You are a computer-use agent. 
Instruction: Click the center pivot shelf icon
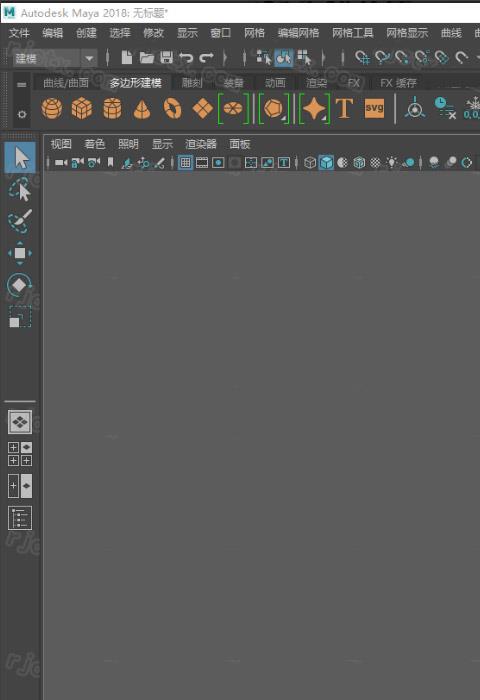(x=415, y=108)
